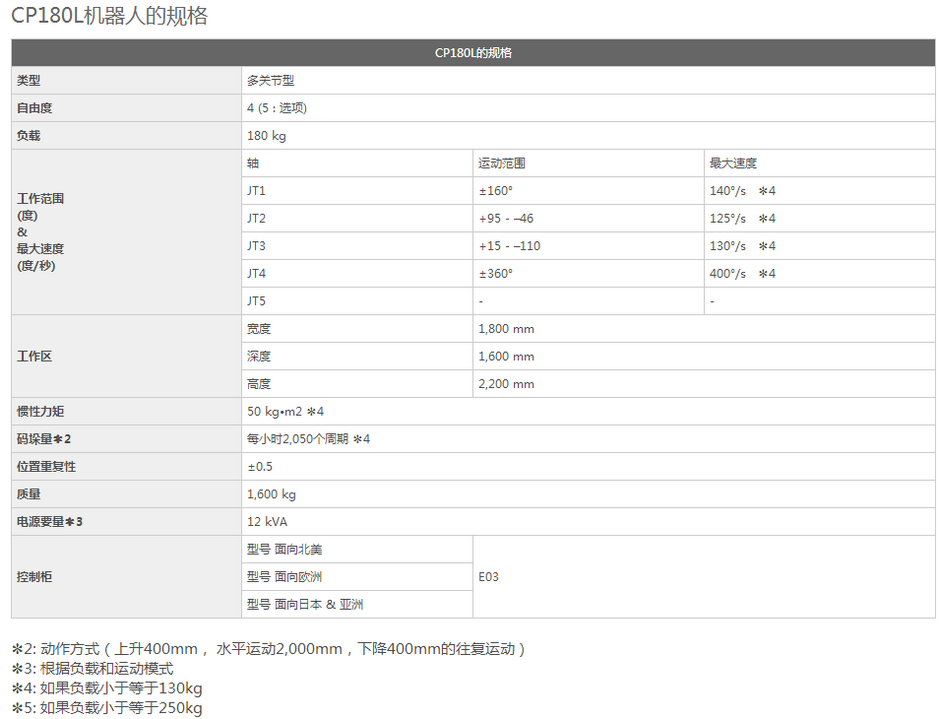Viewport: 940px width, 719px height.
Task: Select the E03 controller model cell
Action: click(489, 577)
